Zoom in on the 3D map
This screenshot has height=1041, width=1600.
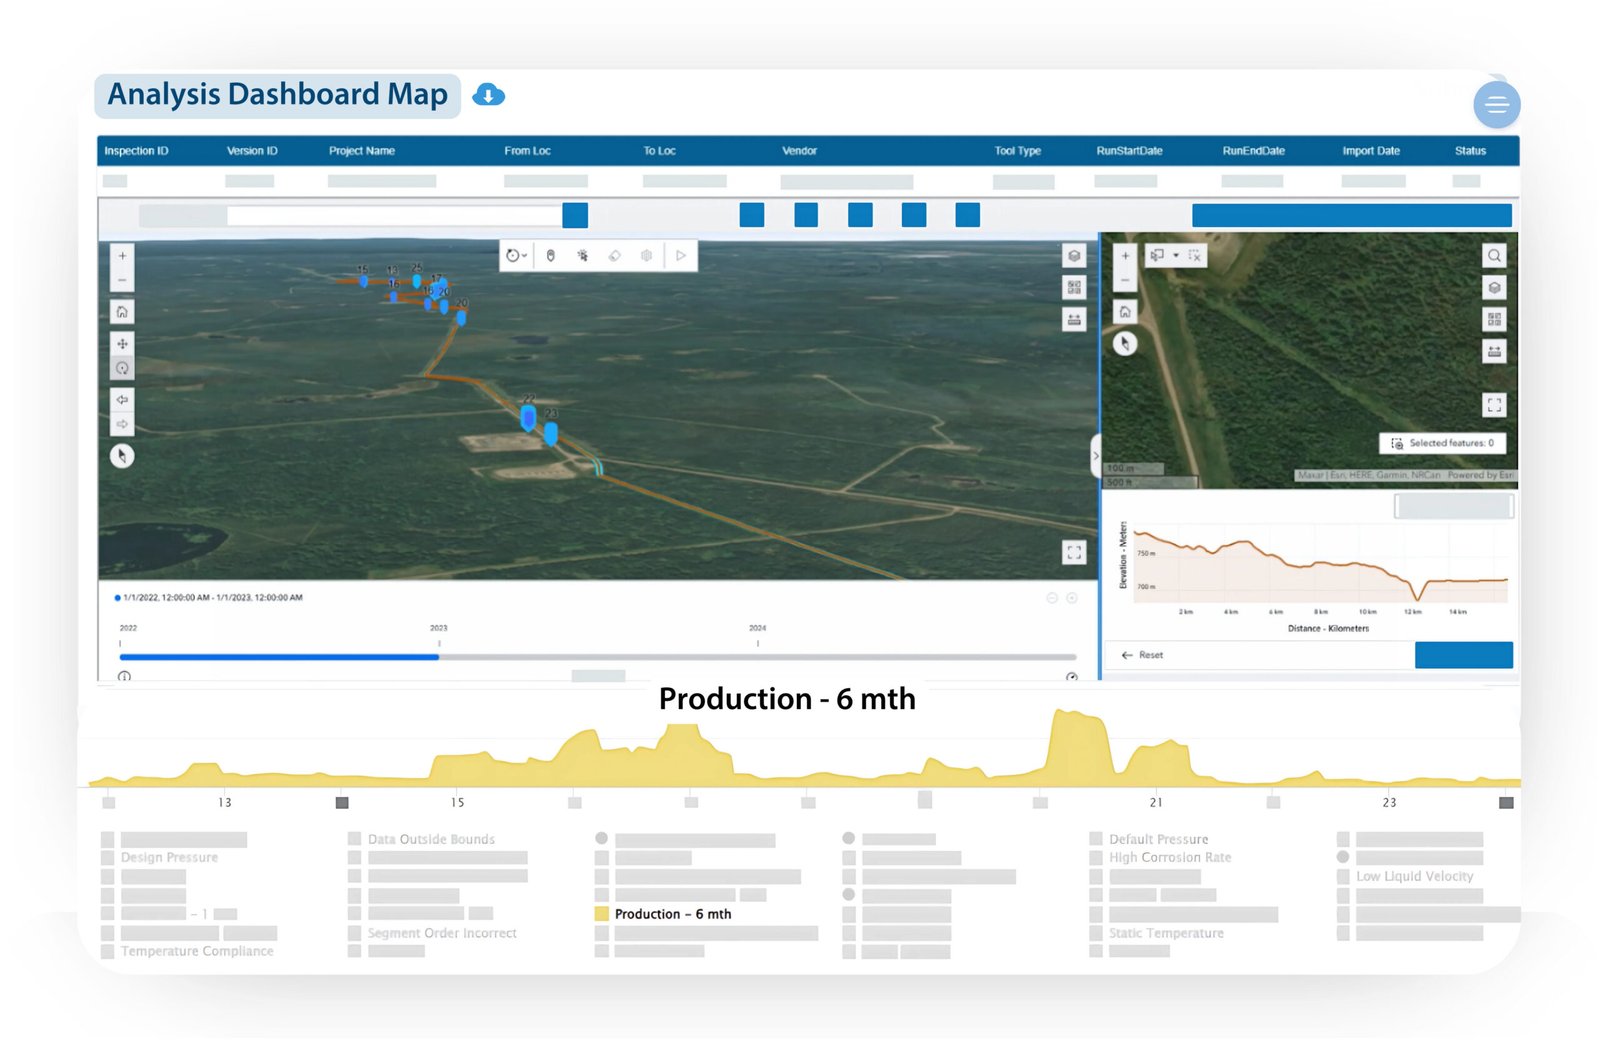[x=122, y=256]
